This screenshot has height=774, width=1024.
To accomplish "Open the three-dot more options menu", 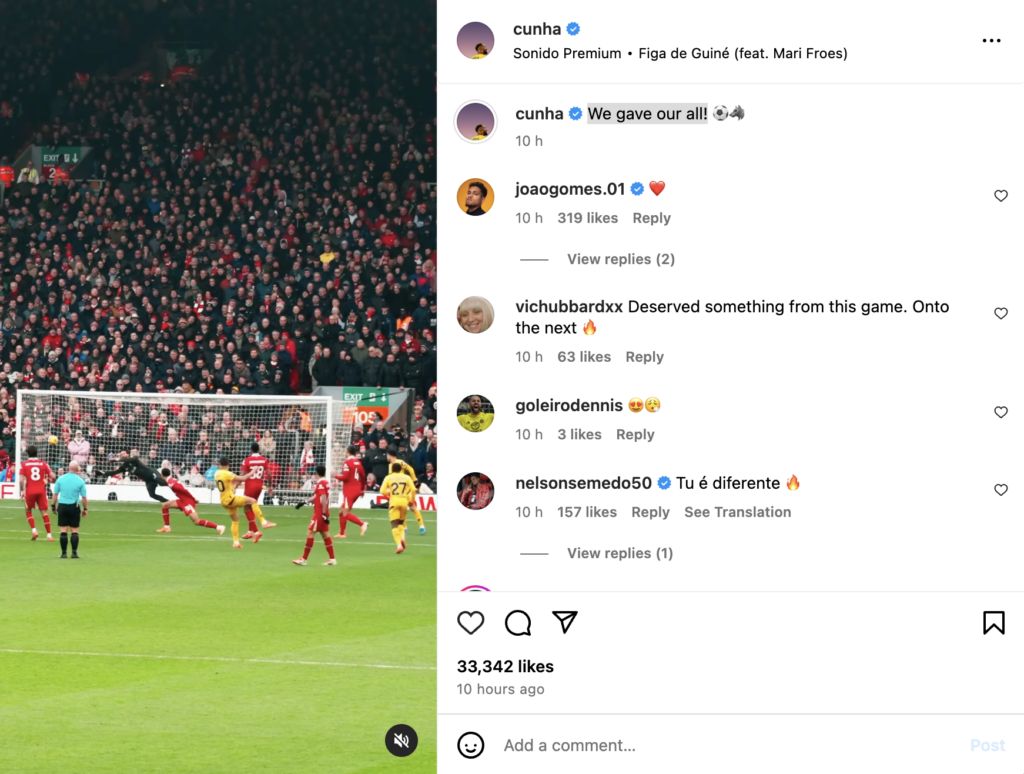I will point(991,40).
